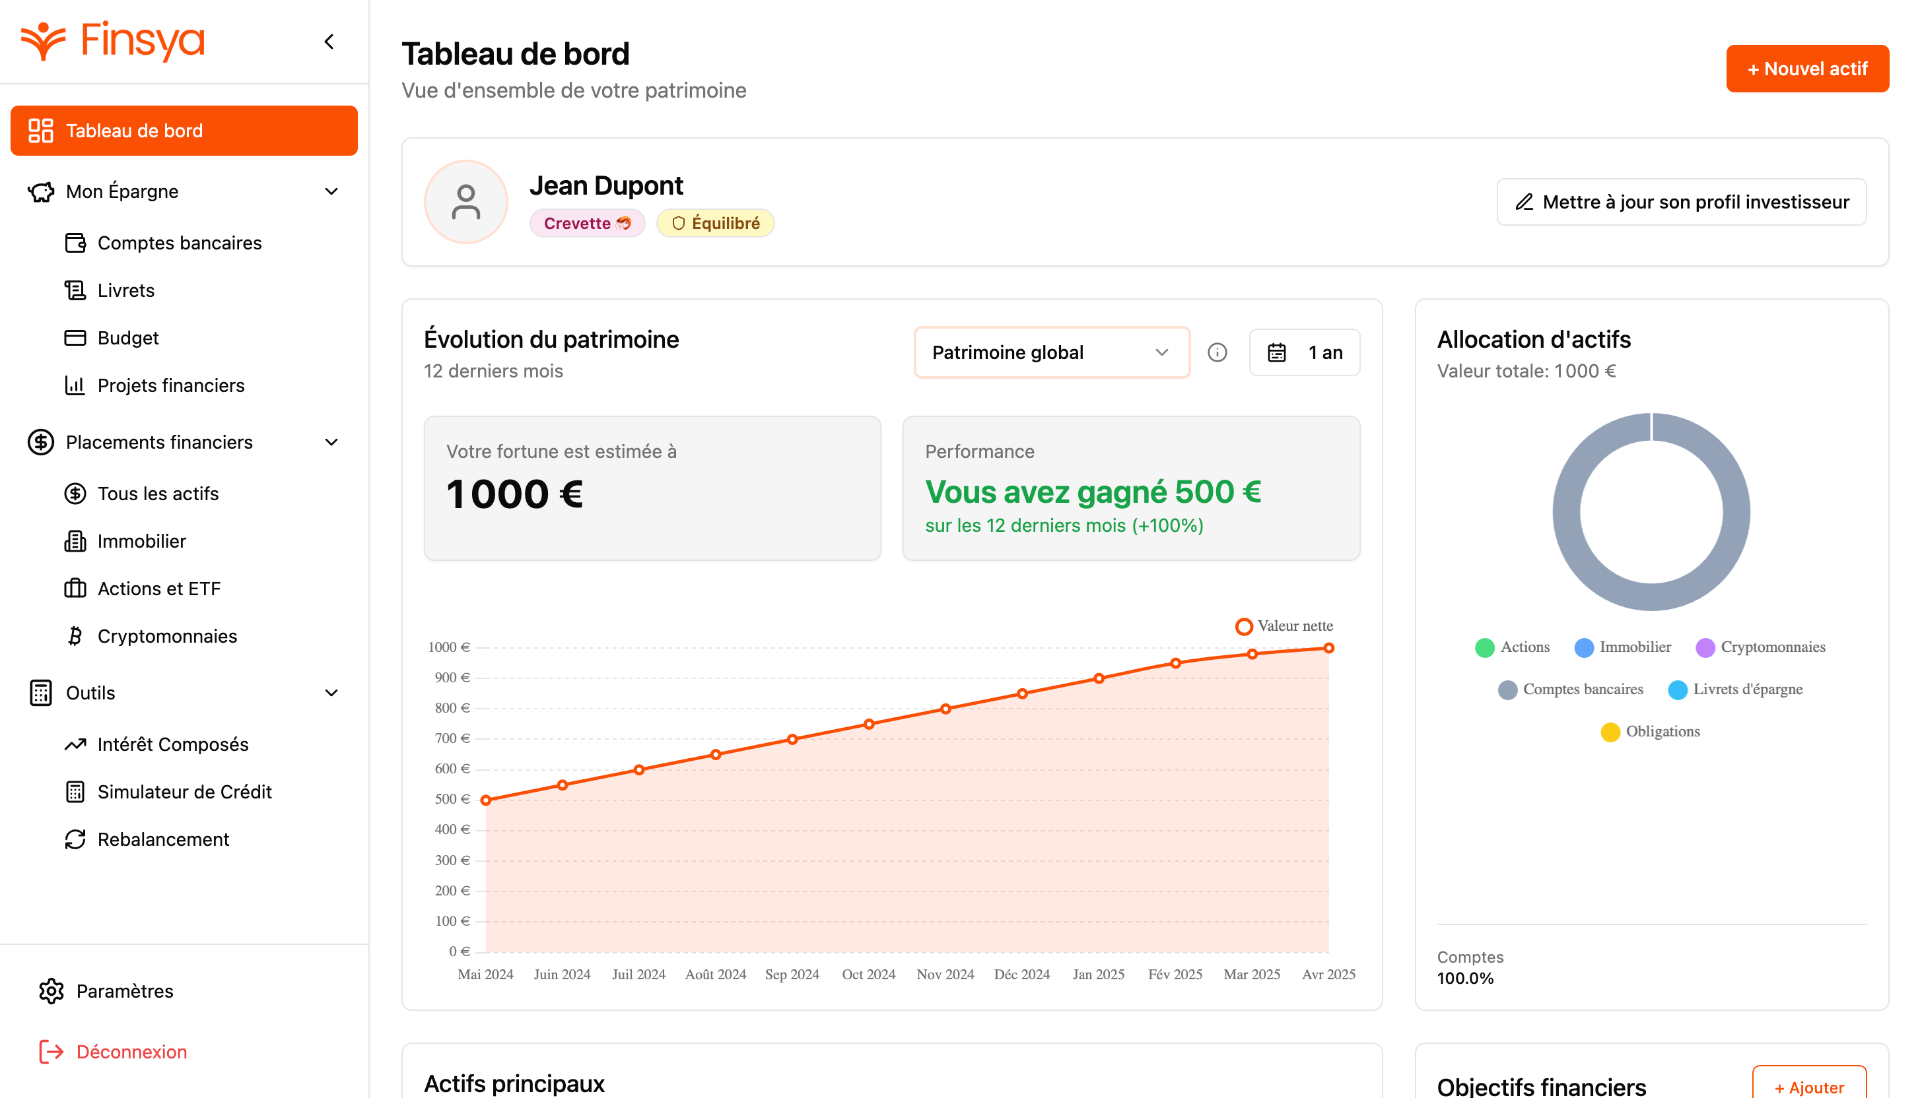
Task: Click the Avr 2025 data point on chart
Action: [x=1329, y=648]
